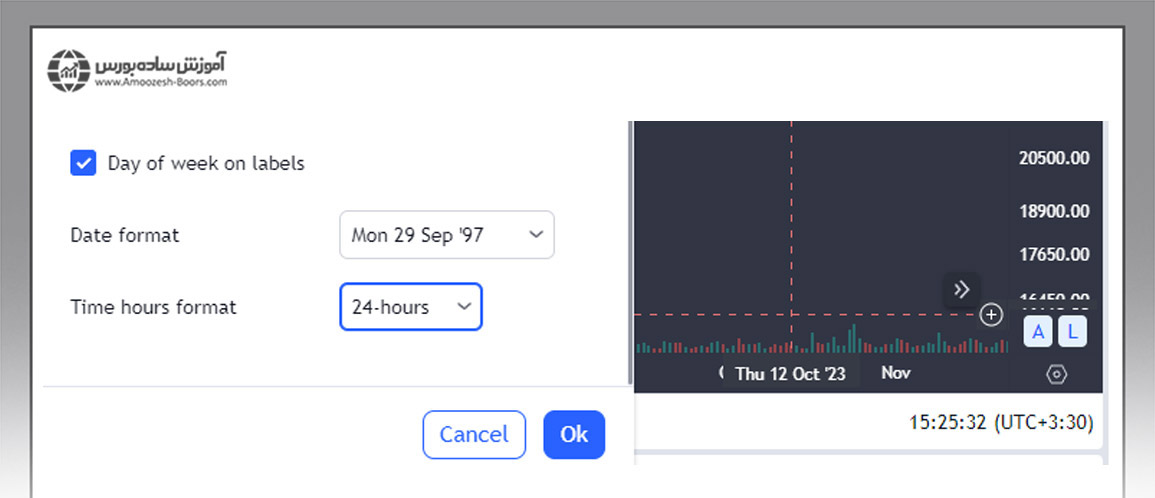The image size is (1155, 498).
Task: Click the tallest green volume bar
Action: [x=853, y=339]
